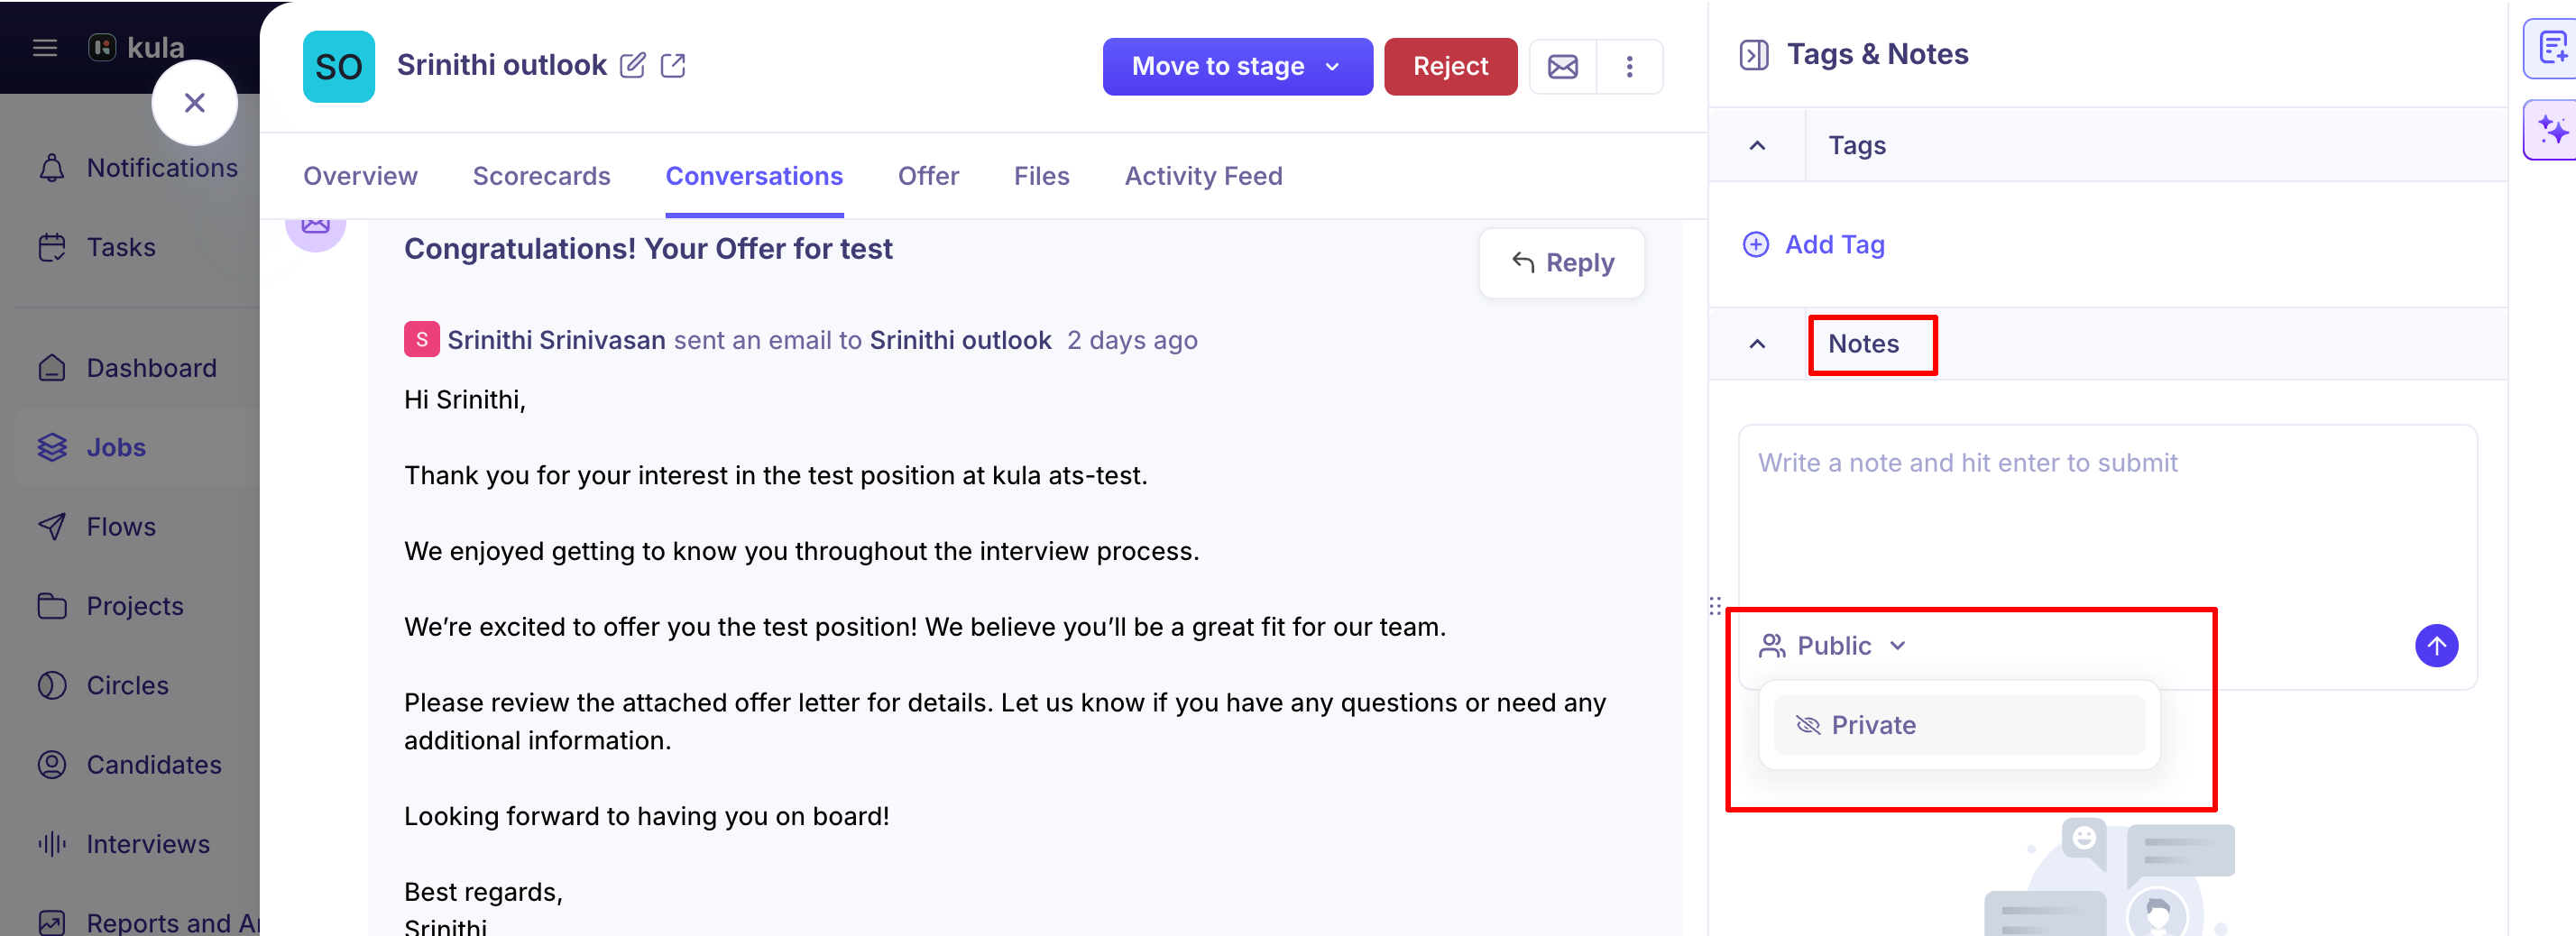Open candidate profile in new window icon
The width and height of the screenshot is (2576, 936).
tap(673, 66)
